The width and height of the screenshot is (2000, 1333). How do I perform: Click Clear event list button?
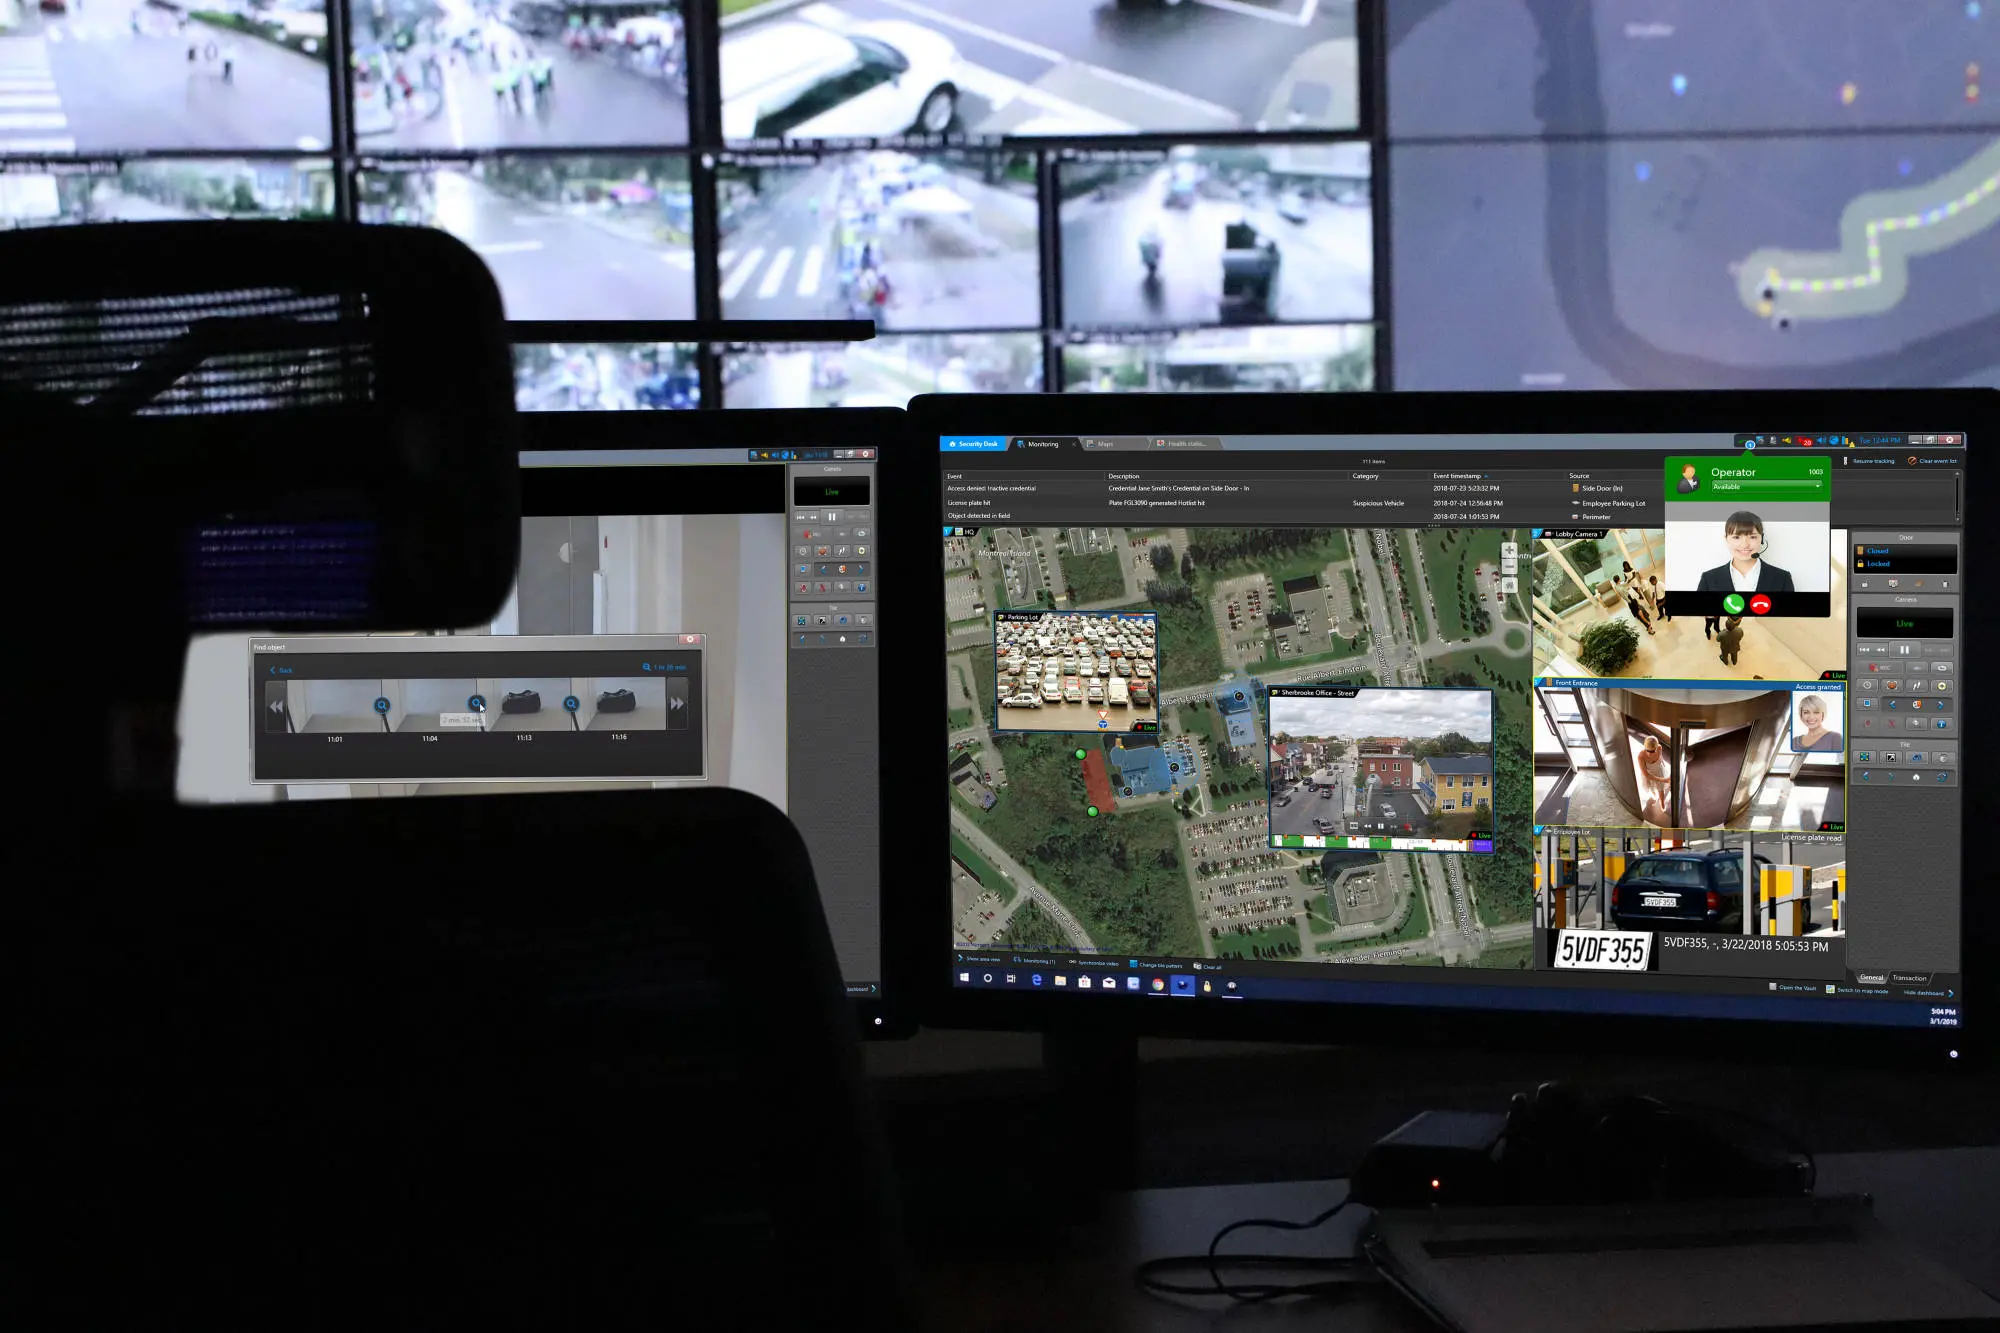point(1932,461)
